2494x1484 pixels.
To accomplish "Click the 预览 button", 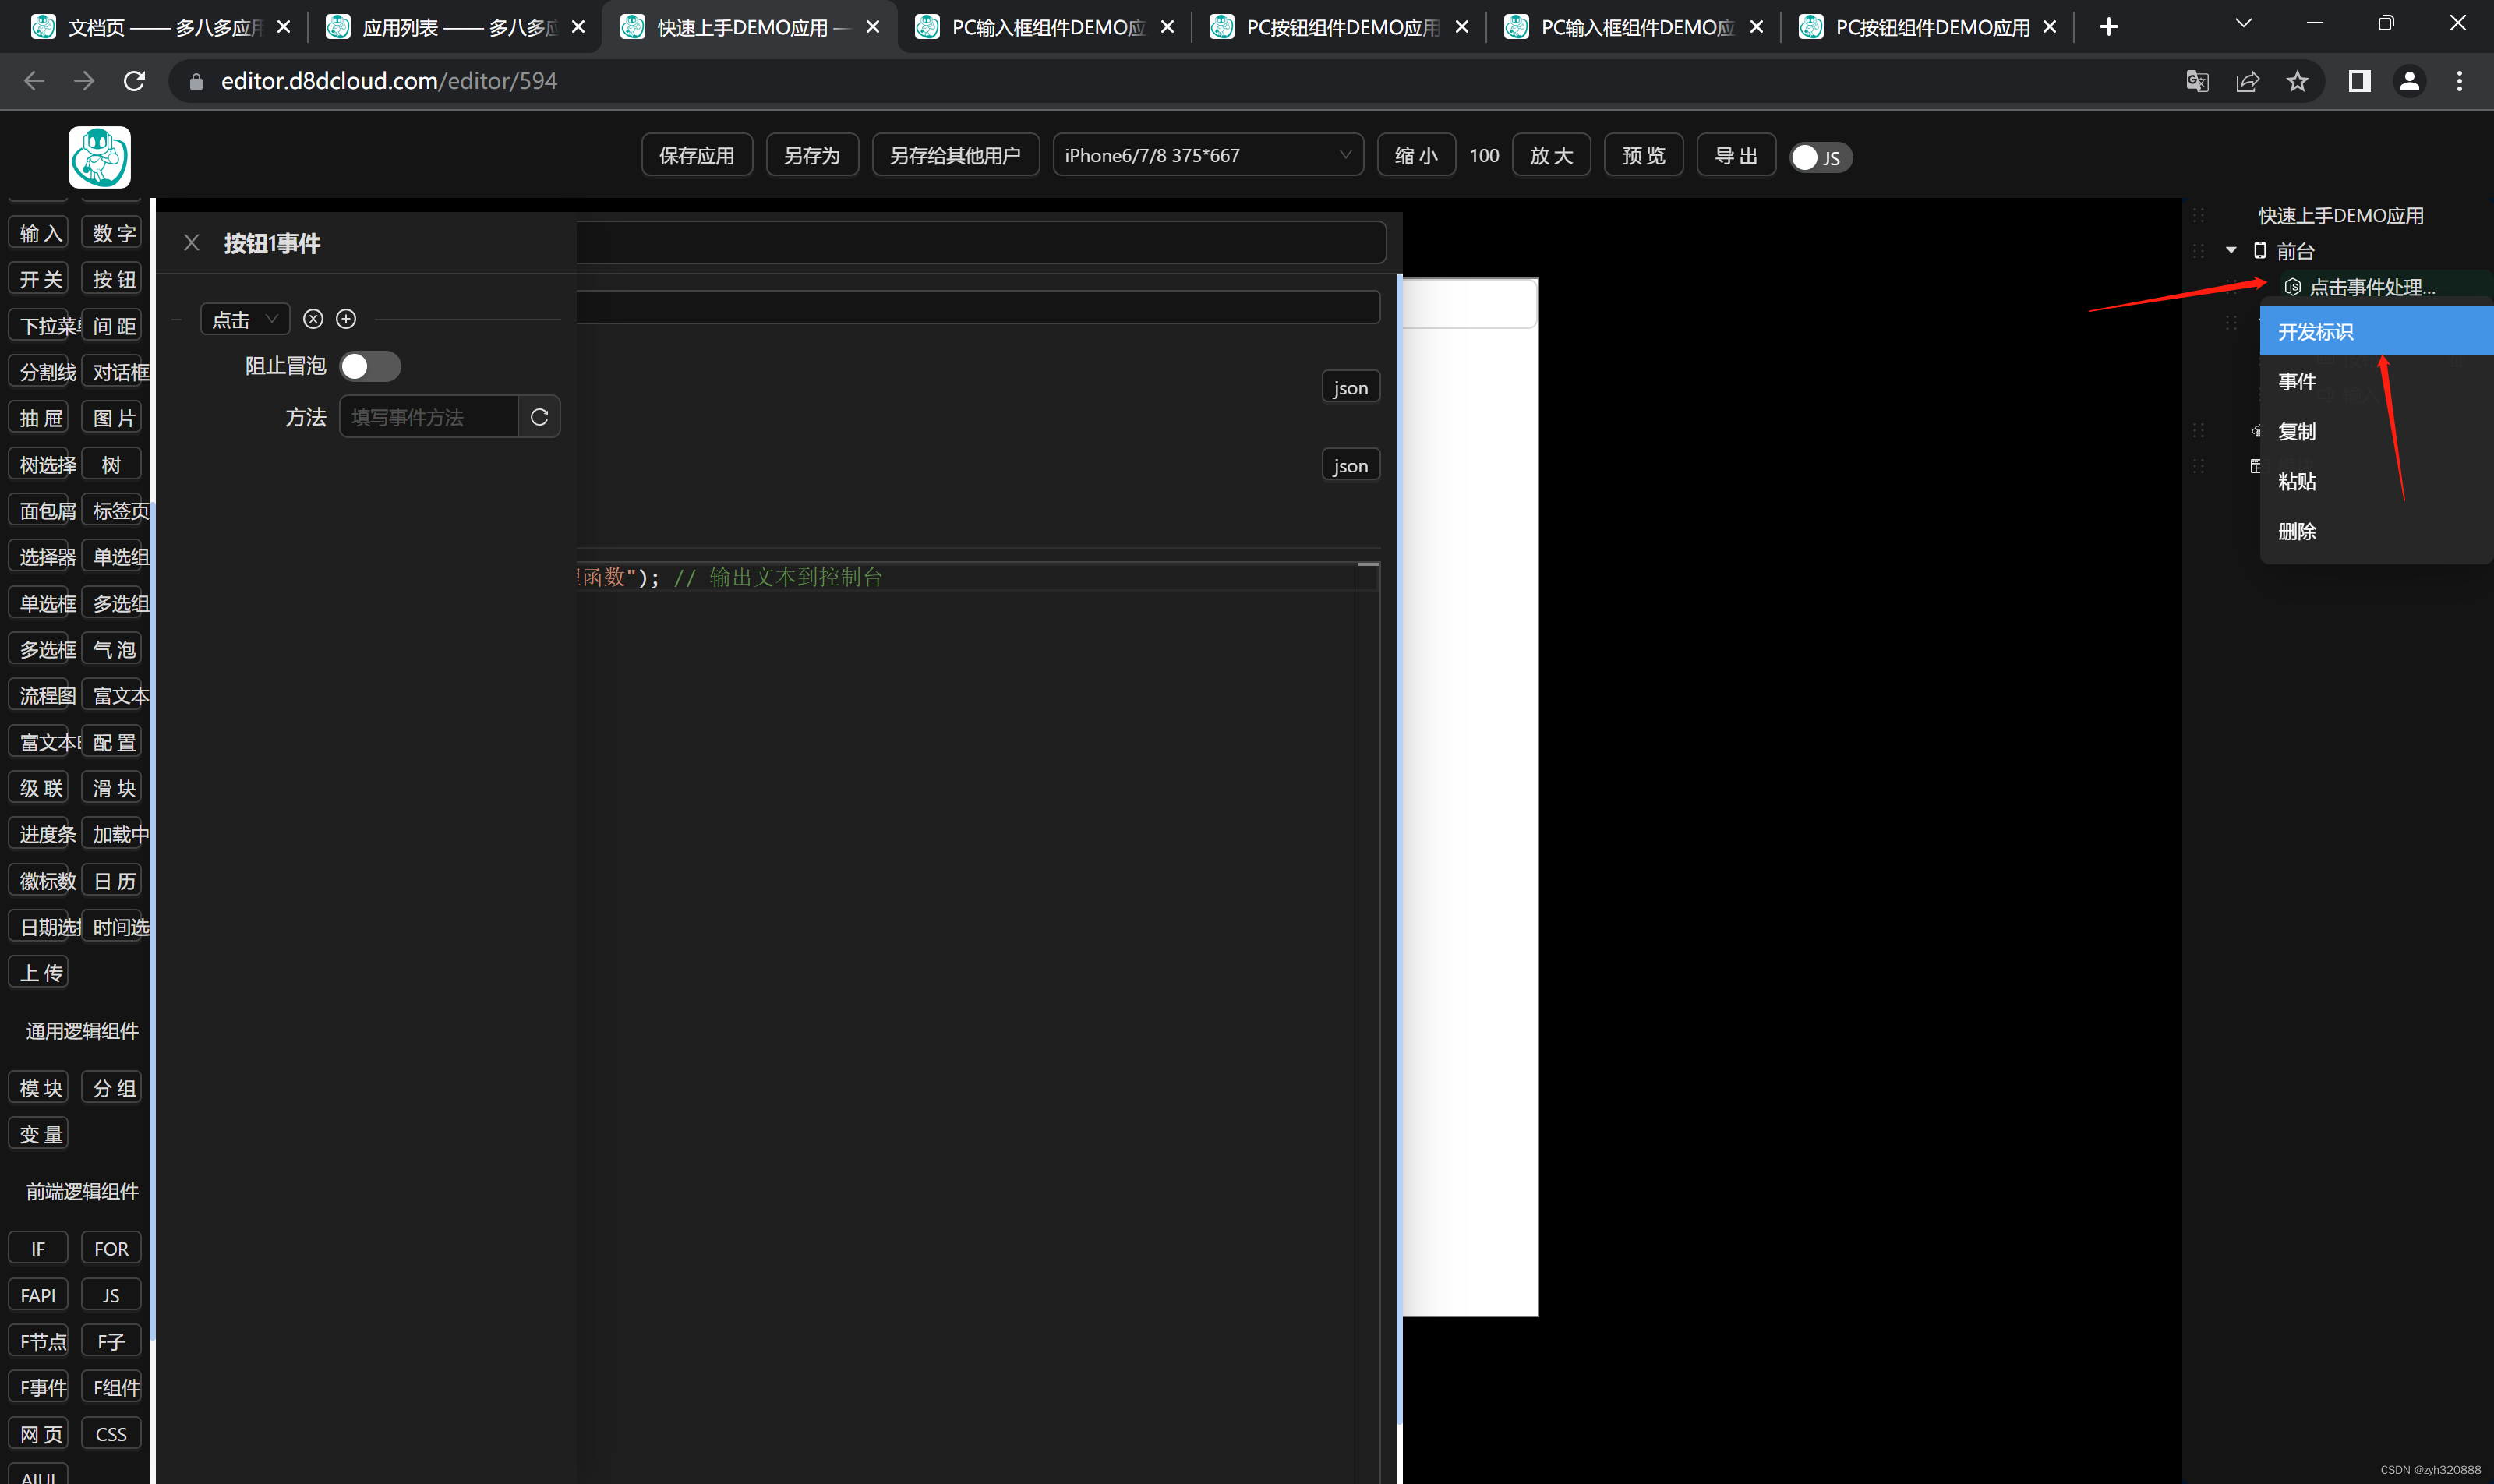I will 1643,154.
